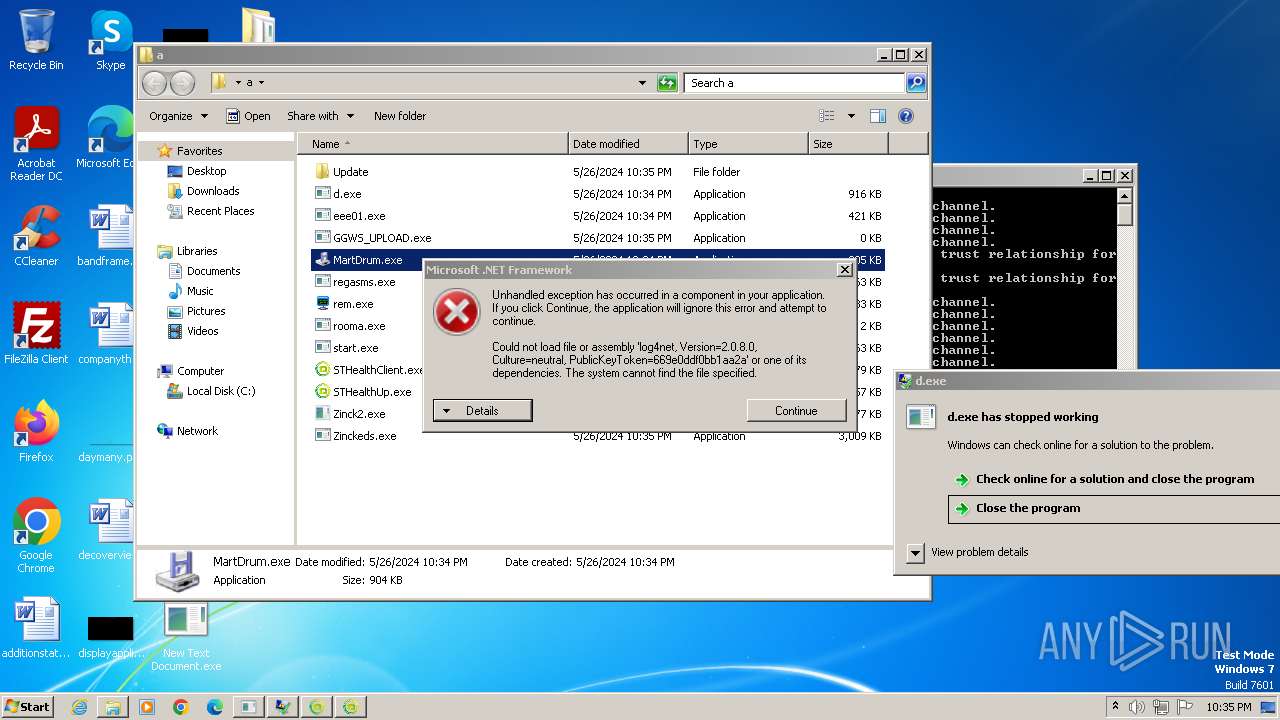Select Computer in navigation pane

[x=200, y=371]
